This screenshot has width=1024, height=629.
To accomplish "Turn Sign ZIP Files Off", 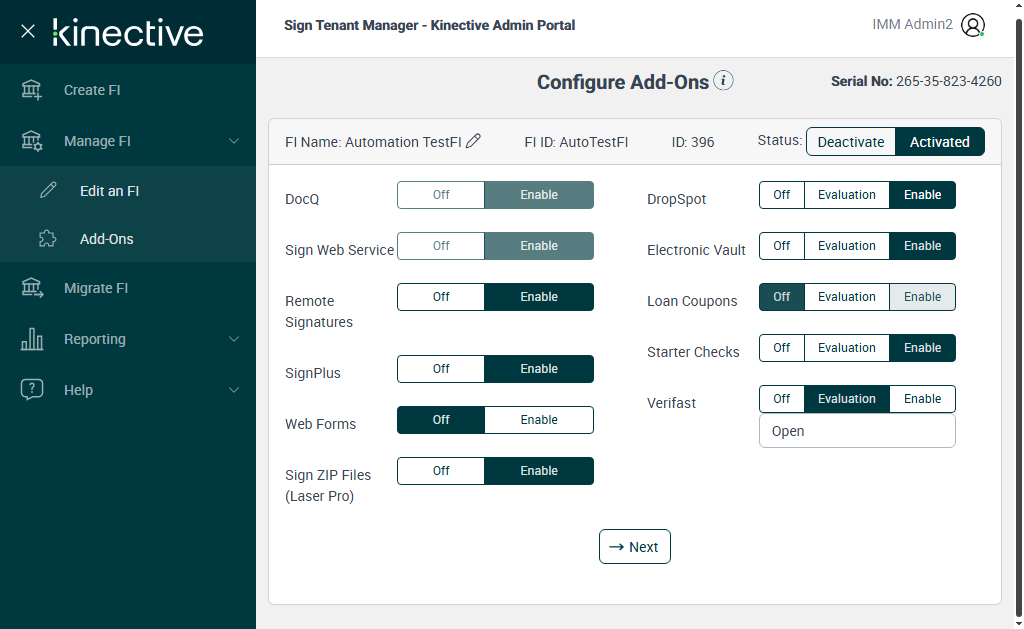I will tap(441, 470).
